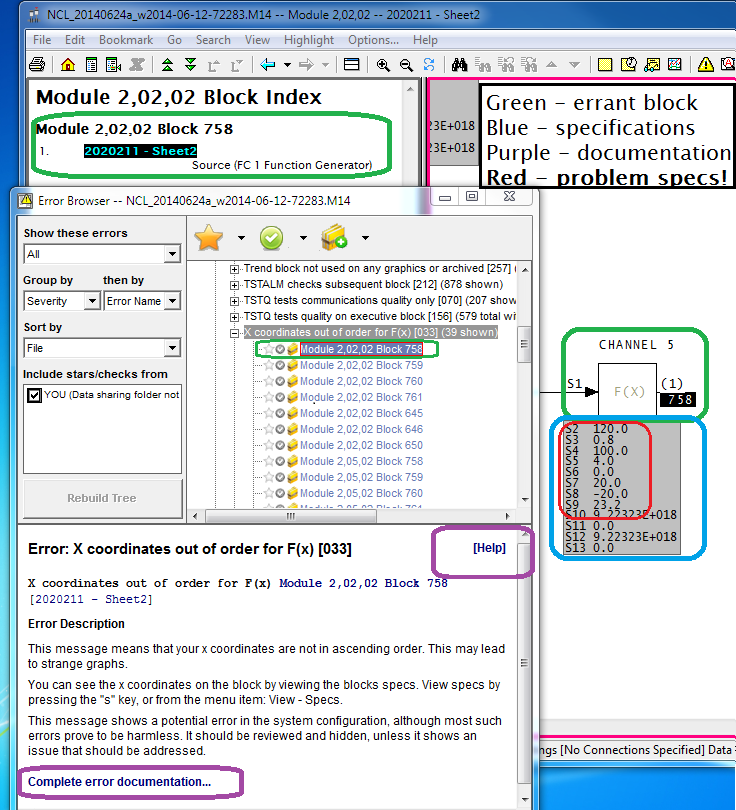The width and height of the screenshot is (736, 810).
Task: Click the block number 758 label
Action: [x=678, y=399]
